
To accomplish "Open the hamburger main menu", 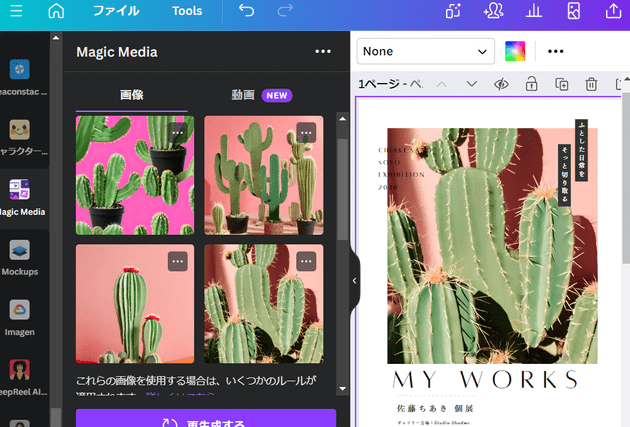I will [14, 12].
